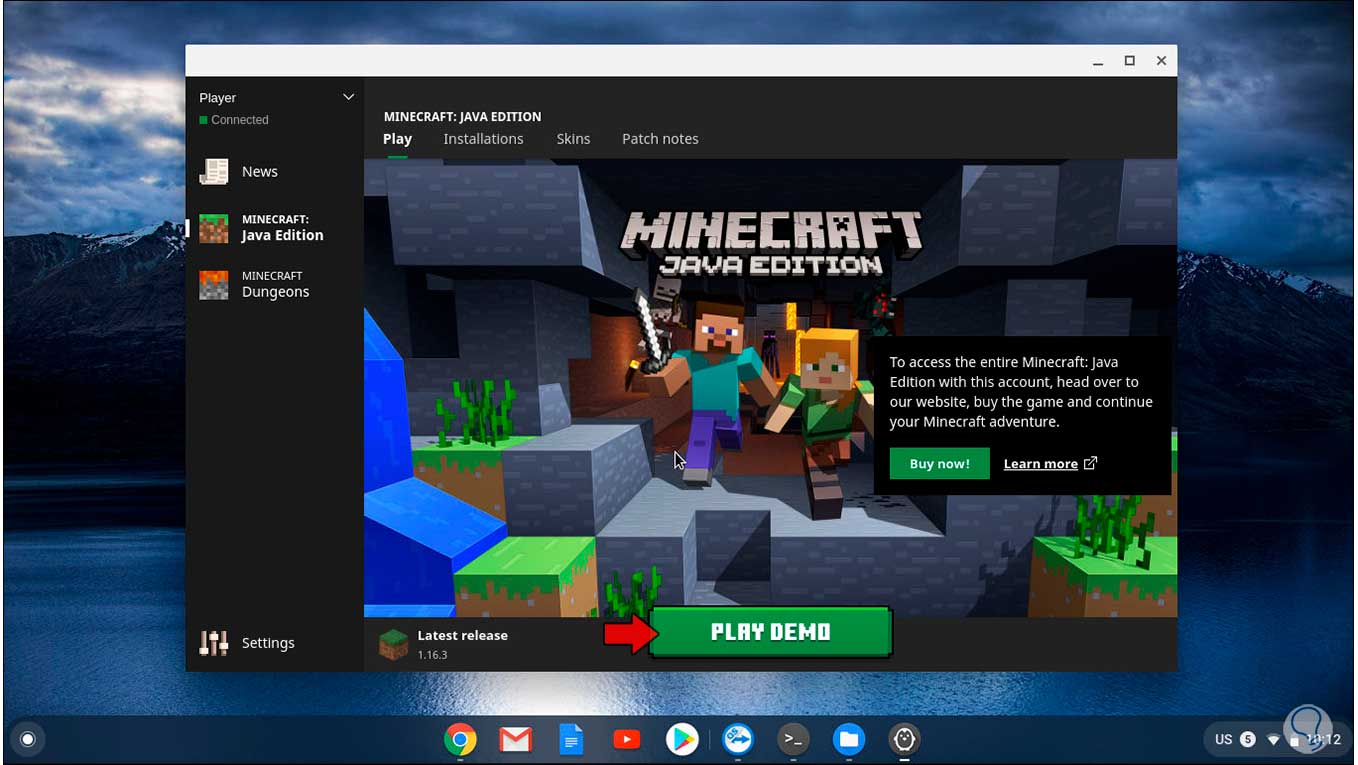The image size is (1358, 765).
Task: Switch to the Patch notes tab
Action: (660, 139)
